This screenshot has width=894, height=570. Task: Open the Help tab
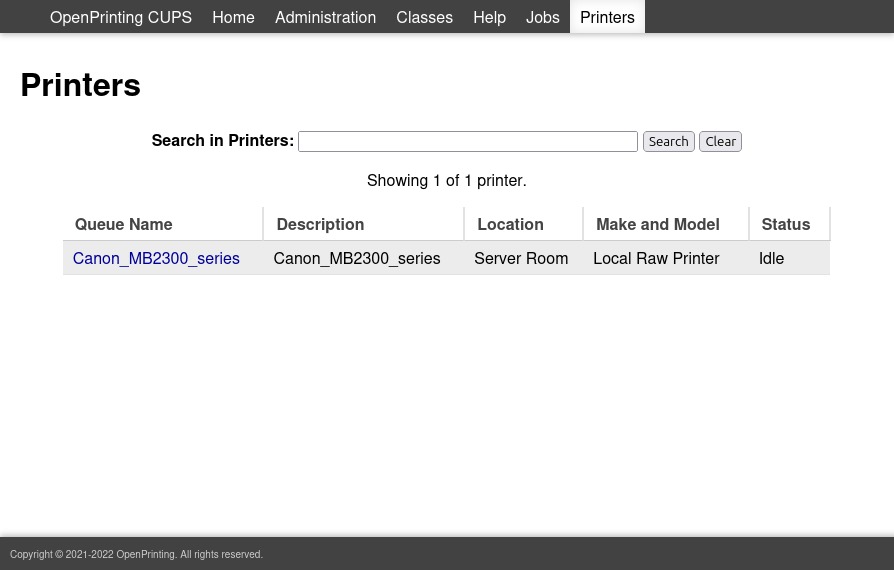click(489, 17)
